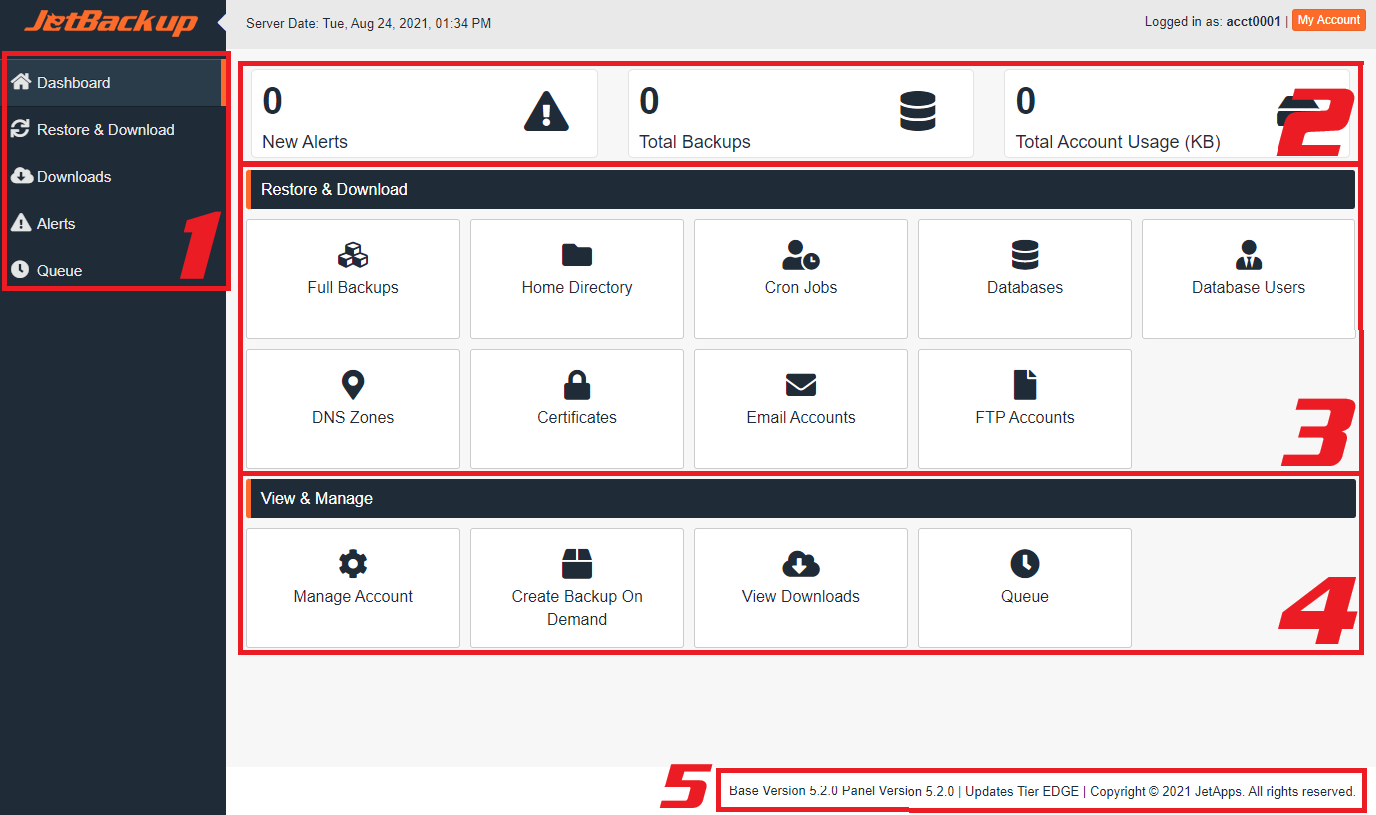The width and height of the screenshot is (1376, 815).
Task: Select the Manage Account gear icon
Action: pos(352,564)
